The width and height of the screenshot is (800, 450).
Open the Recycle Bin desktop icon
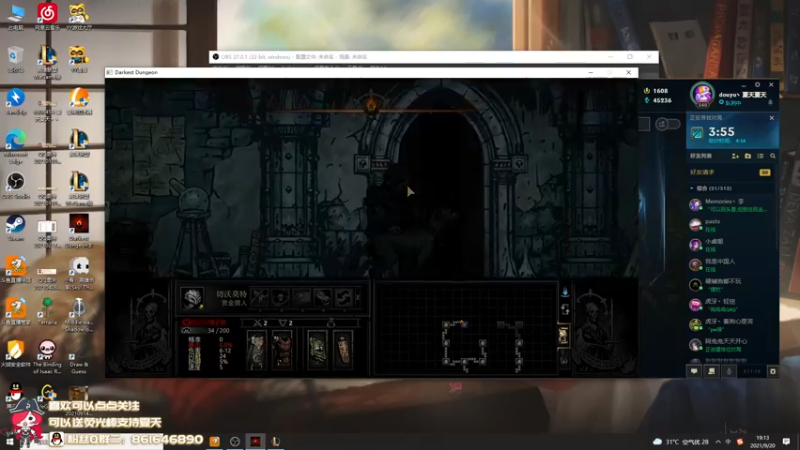[15, 58]
